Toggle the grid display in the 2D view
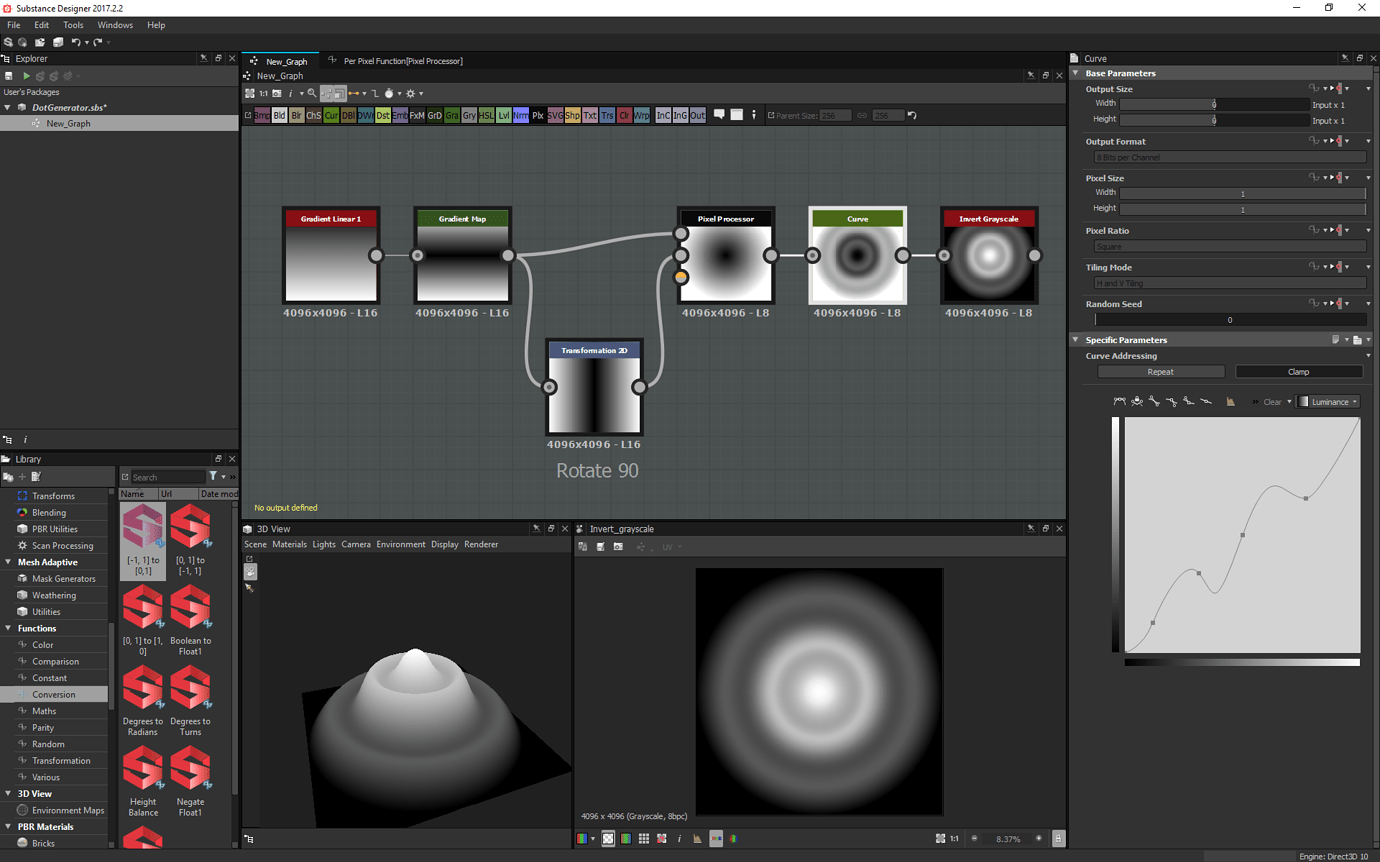This screenshot has height=862, width=1380. (644, 838)
